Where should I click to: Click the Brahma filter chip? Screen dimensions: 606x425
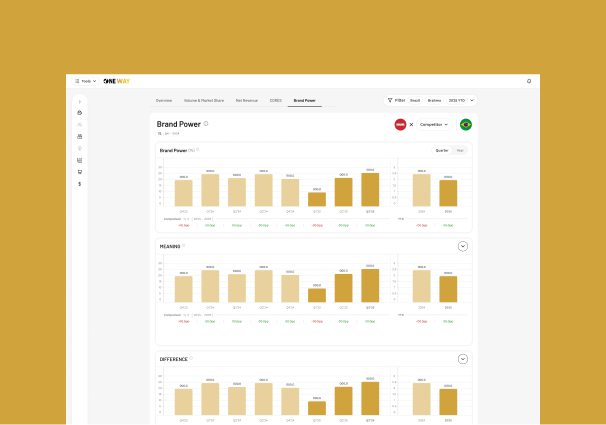434,100
